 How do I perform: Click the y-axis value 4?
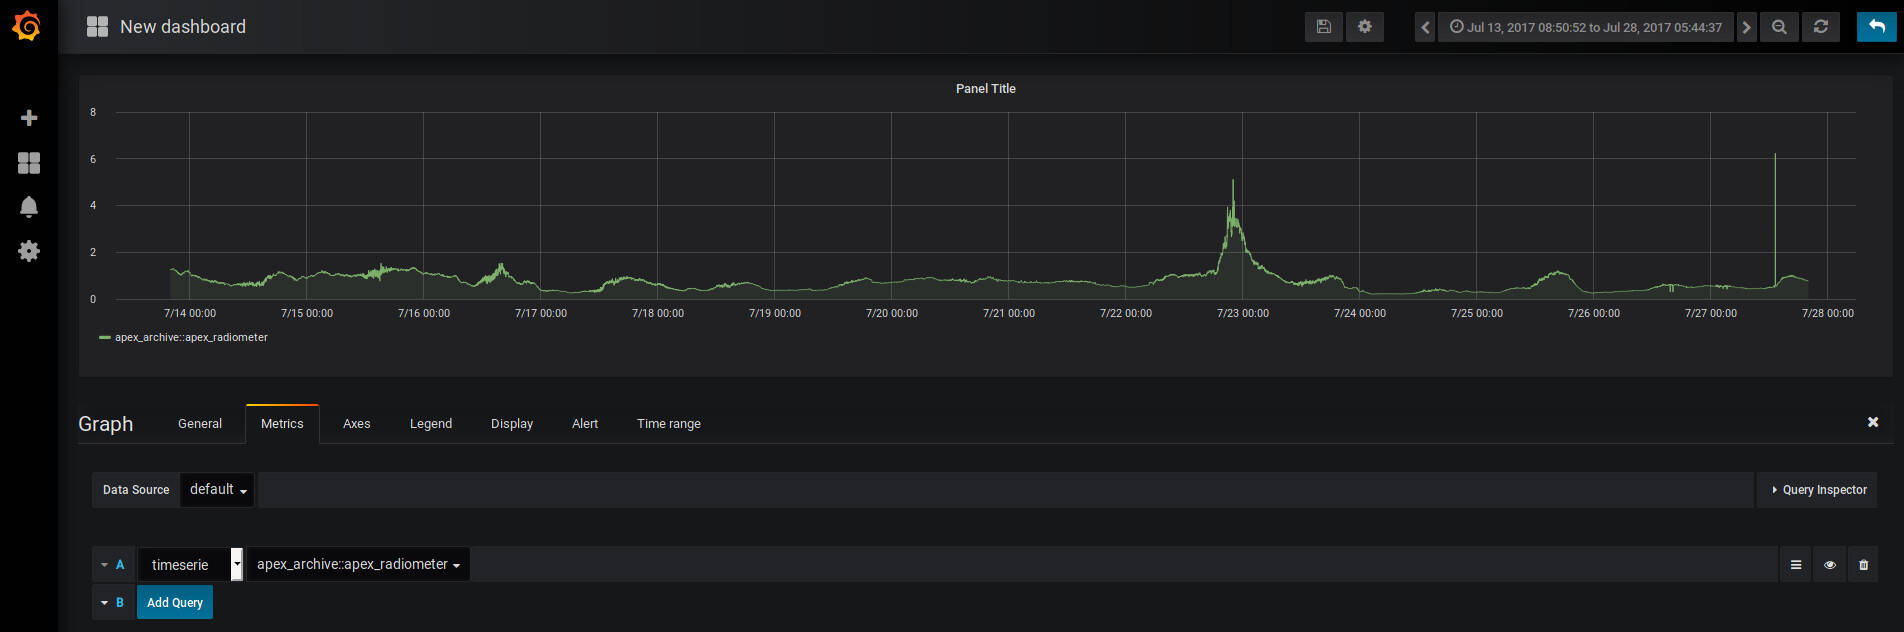coord(93,205)
